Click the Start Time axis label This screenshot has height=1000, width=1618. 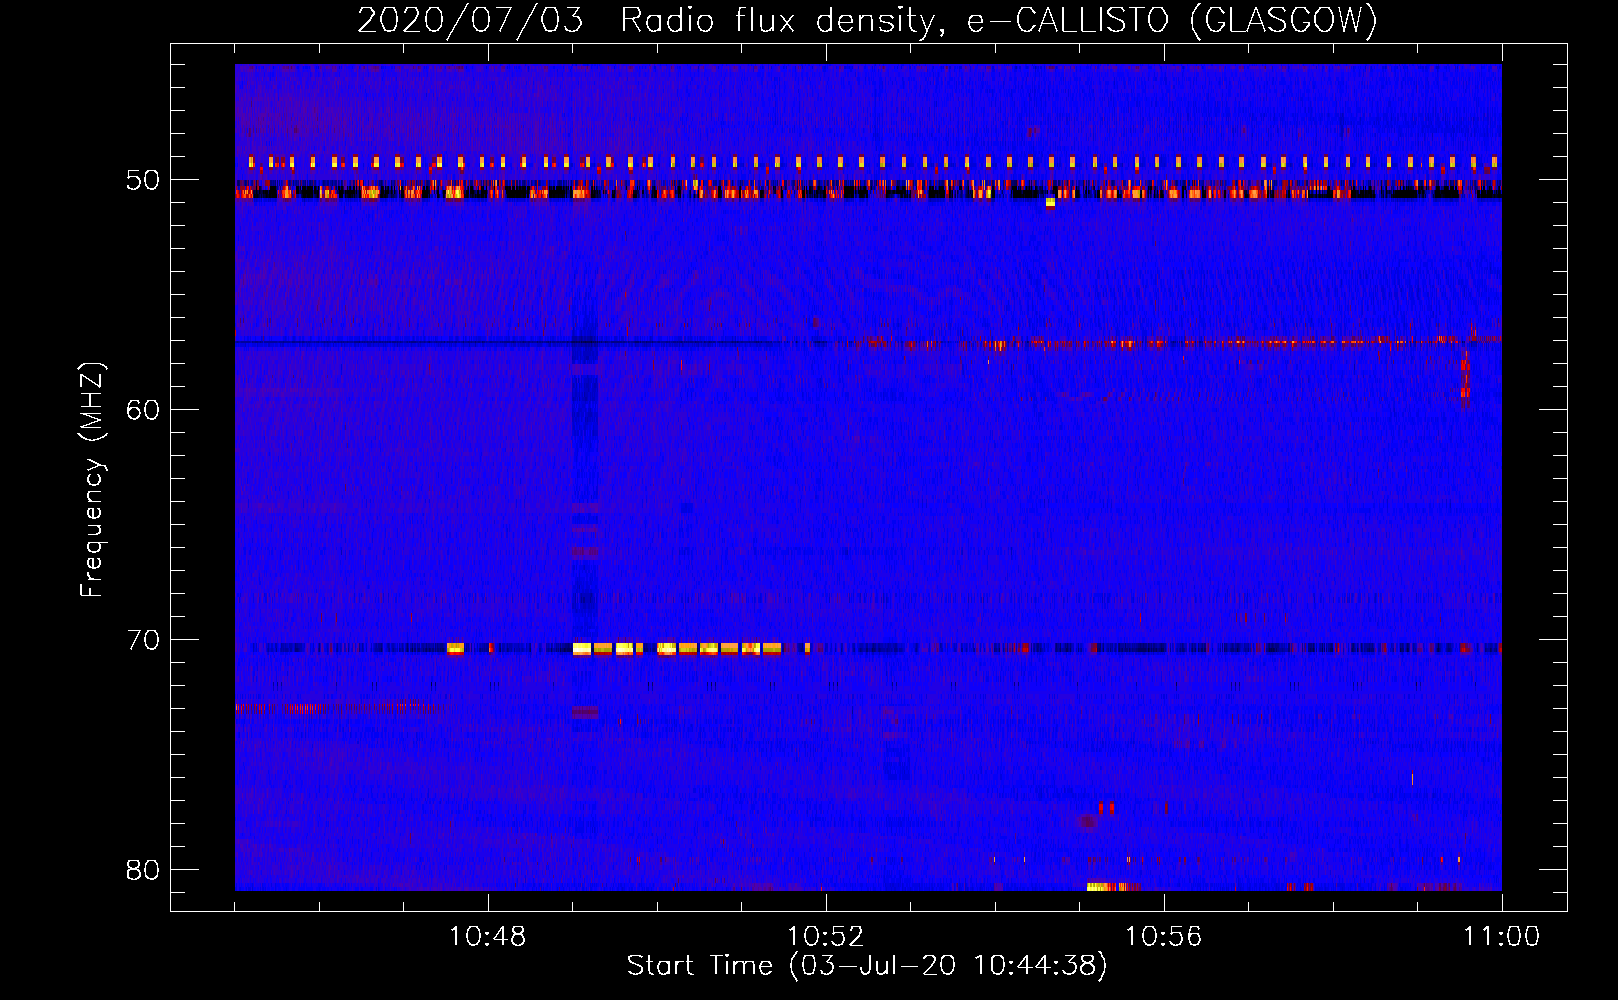pos(867,966)
